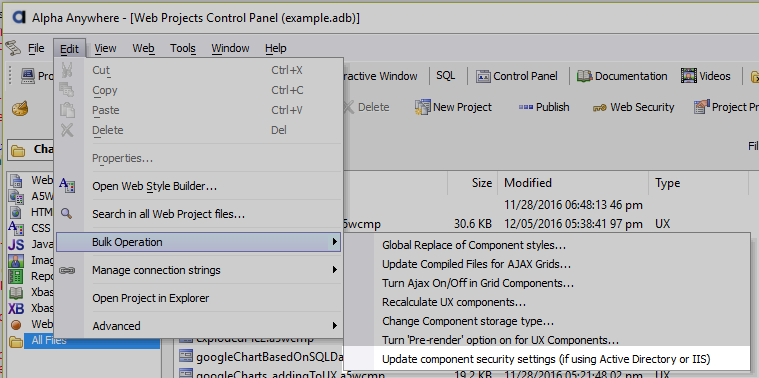Click the connection strings chain icon
Image resolution: width=759 pixels, height=378 pixels.
[67, 270]
